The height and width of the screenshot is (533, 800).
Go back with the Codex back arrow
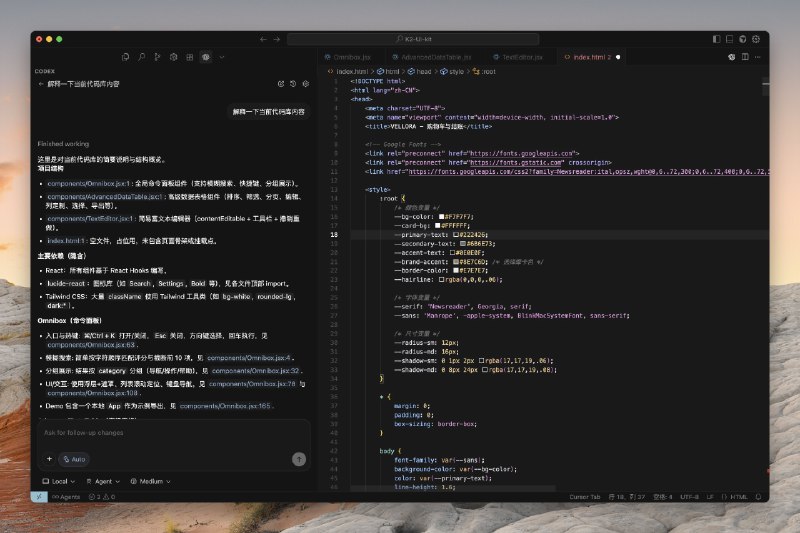click(41, 84)
